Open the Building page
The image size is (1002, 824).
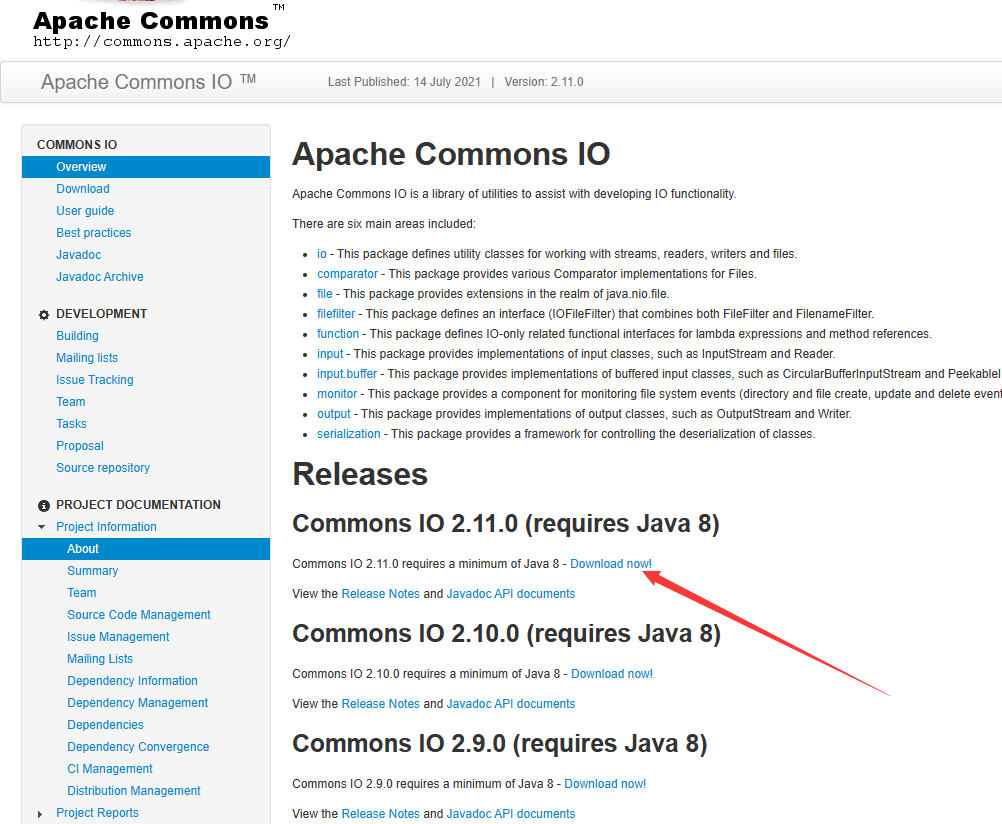[77, 336]
